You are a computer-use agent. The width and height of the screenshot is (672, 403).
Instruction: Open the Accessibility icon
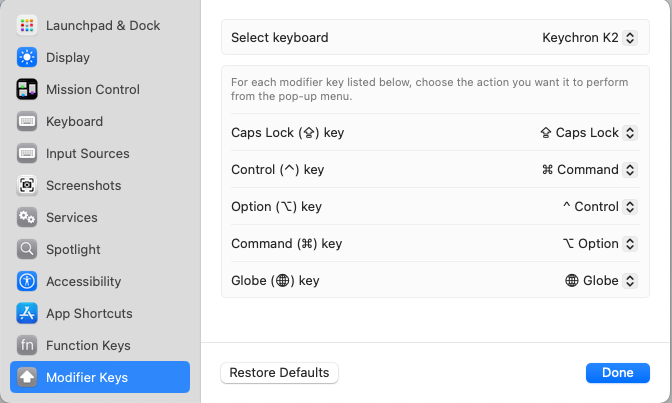(27, 281)
